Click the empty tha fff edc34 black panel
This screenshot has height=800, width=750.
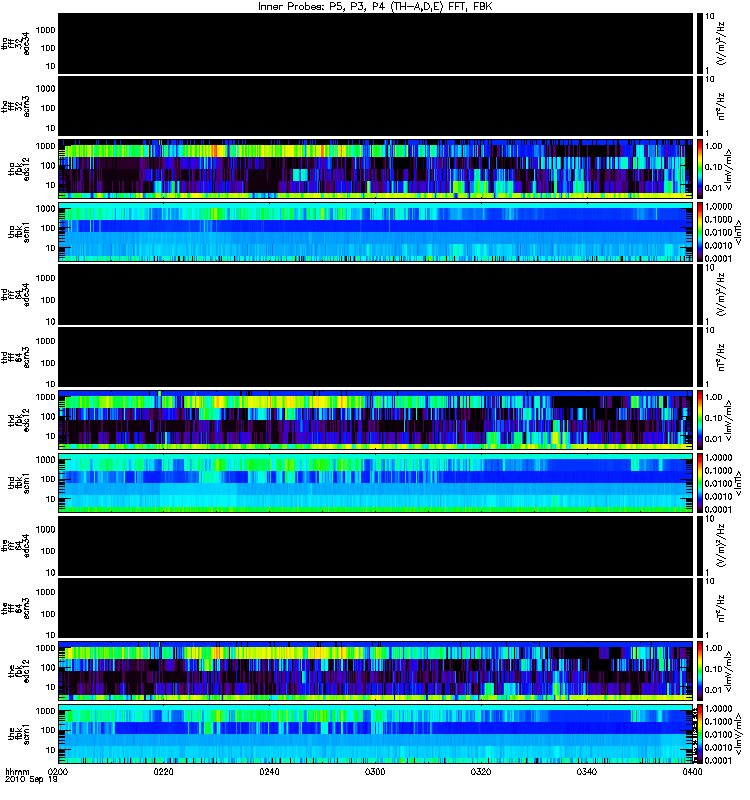tap(376, 43)
